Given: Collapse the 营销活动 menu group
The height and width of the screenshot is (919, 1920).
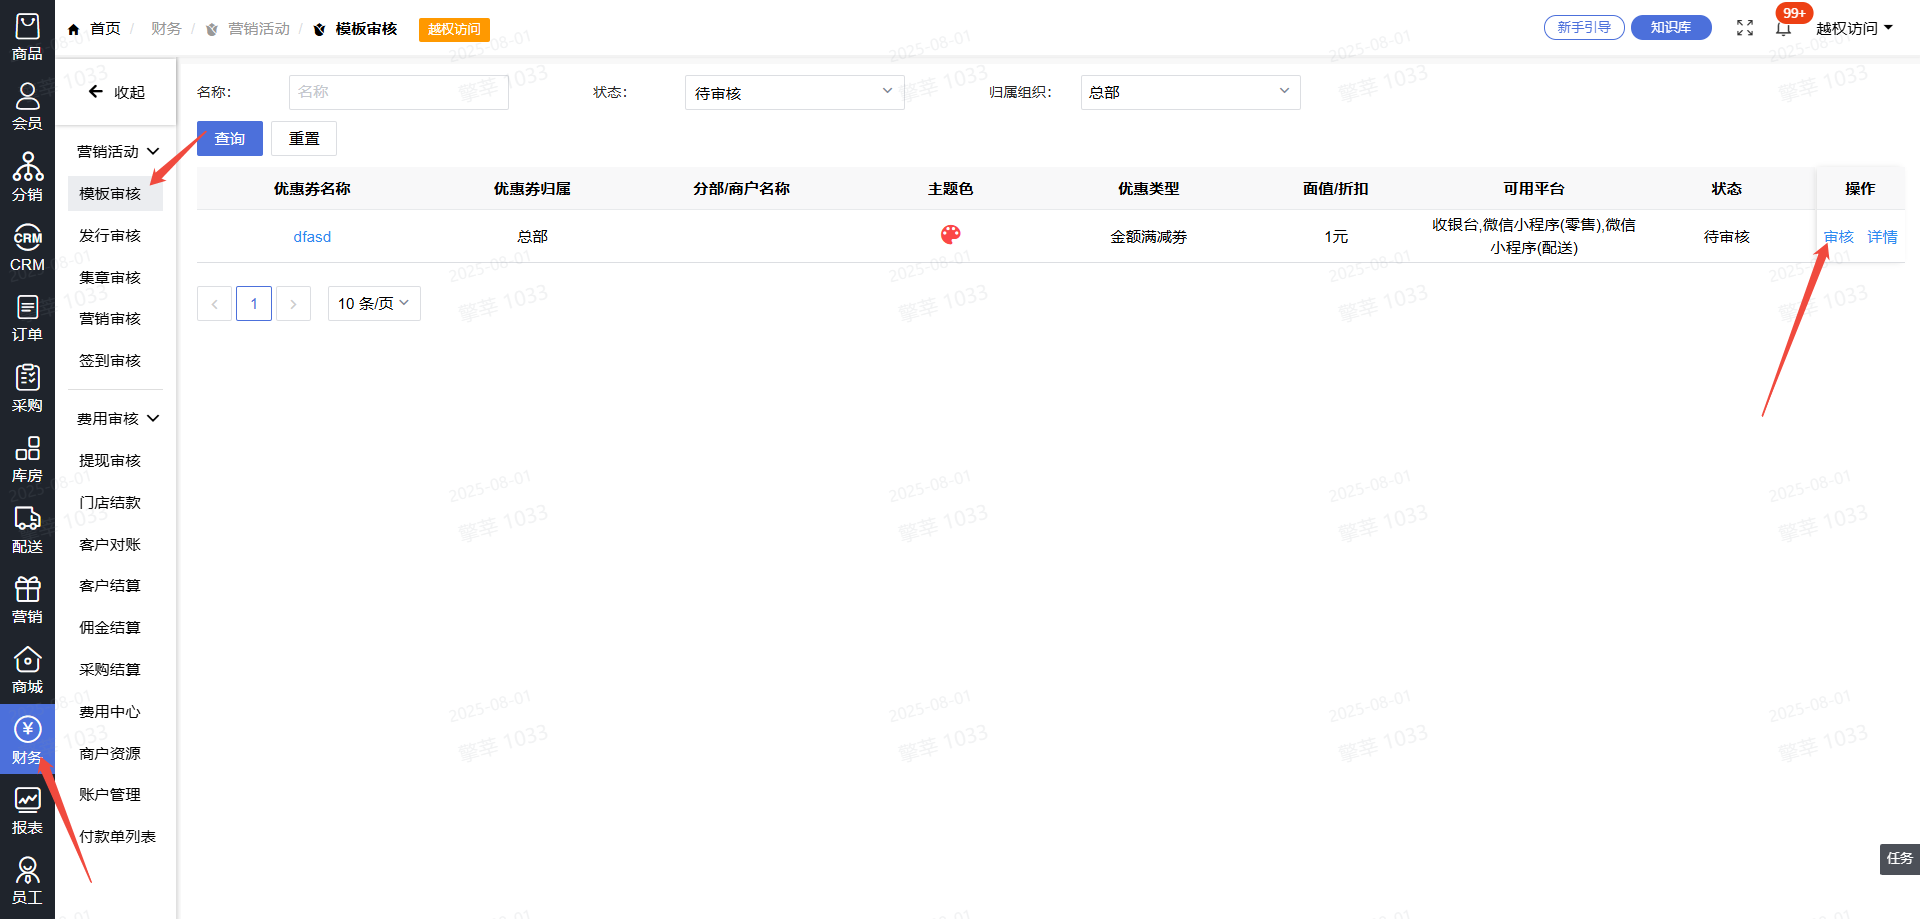Looking at the screenshot, I should (x=118, y=152).
